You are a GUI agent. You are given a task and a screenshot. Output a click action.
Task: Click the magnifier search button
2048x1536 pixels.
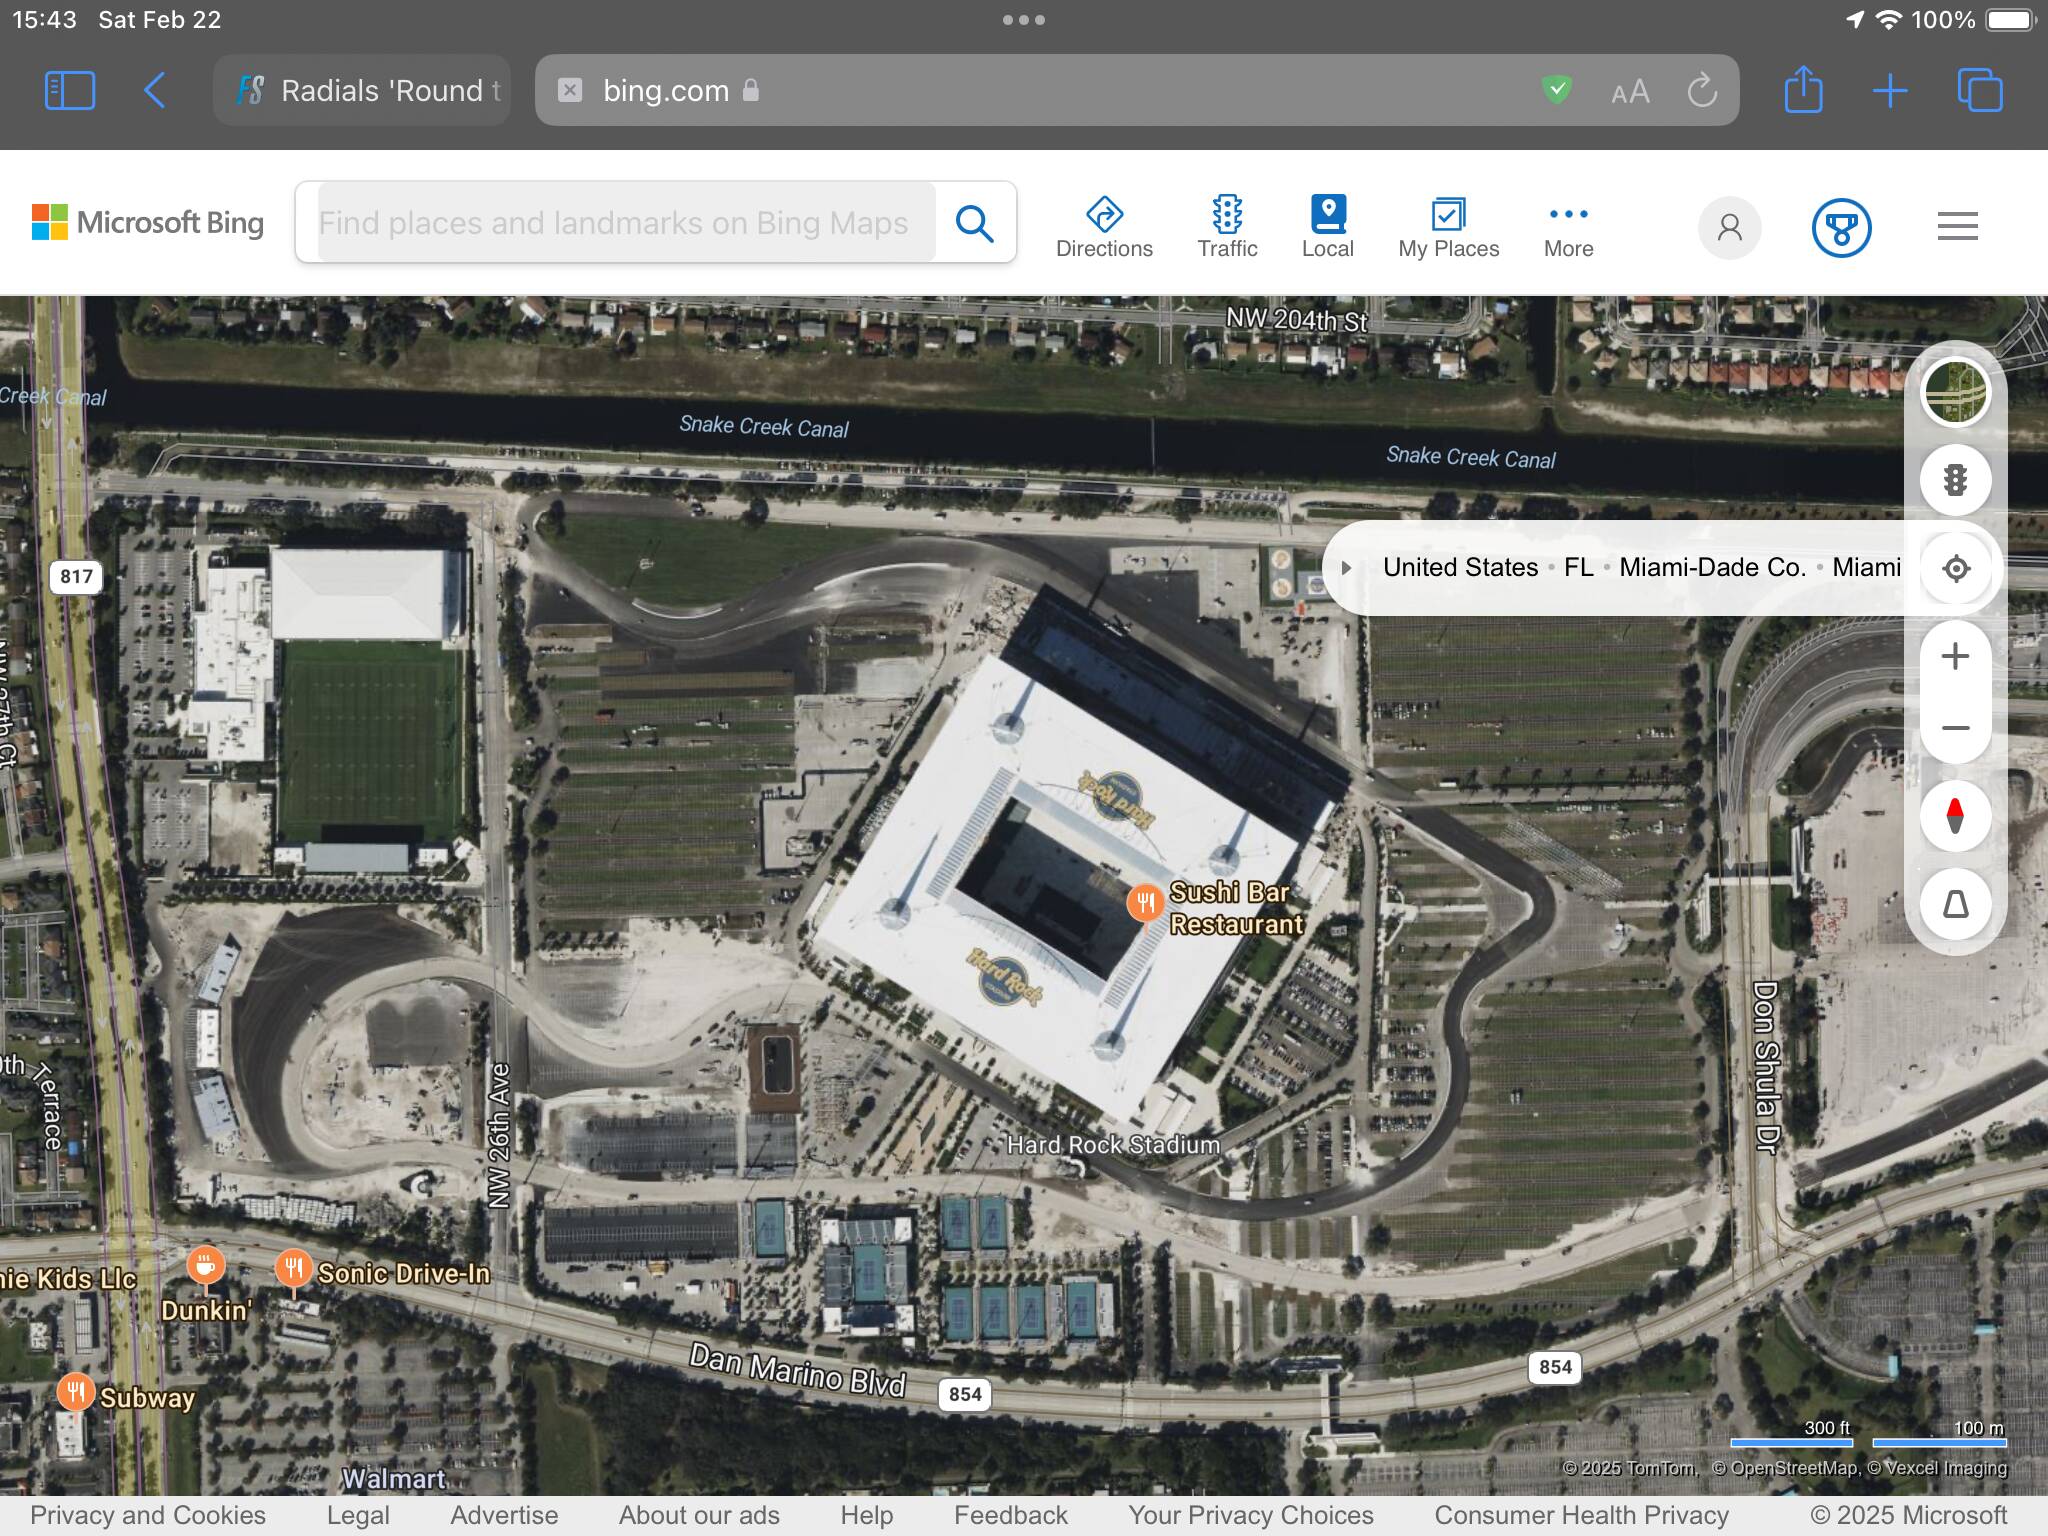click(x=974, y=223)
